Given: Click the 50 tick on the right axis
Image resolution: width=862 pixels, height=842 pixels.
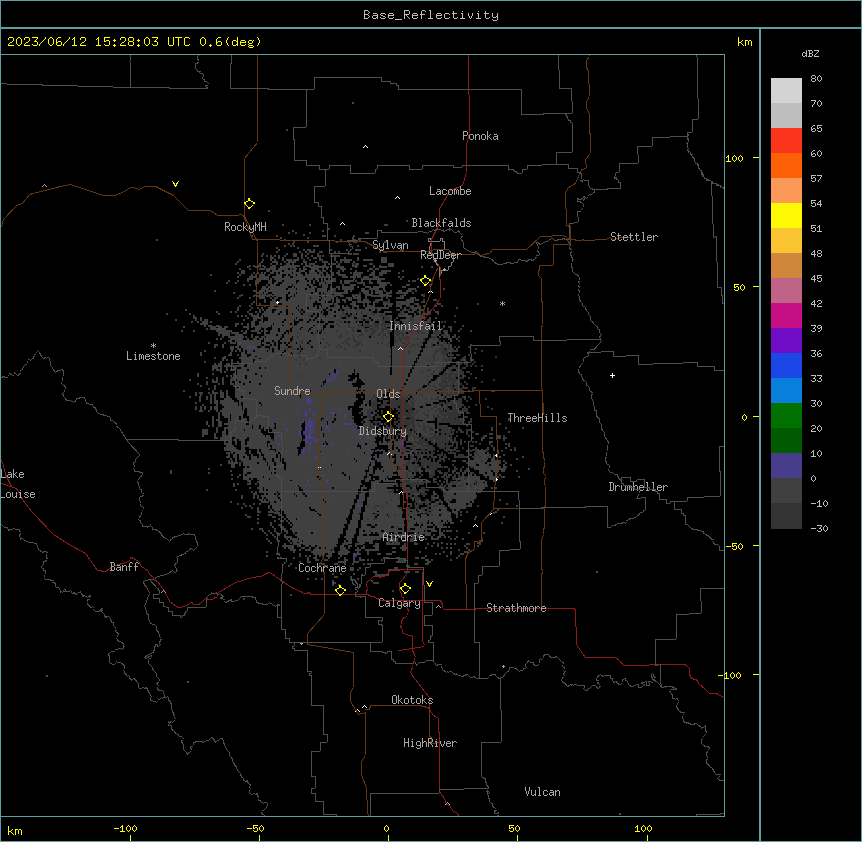Looking at the screenshot, I should point(739,287).
